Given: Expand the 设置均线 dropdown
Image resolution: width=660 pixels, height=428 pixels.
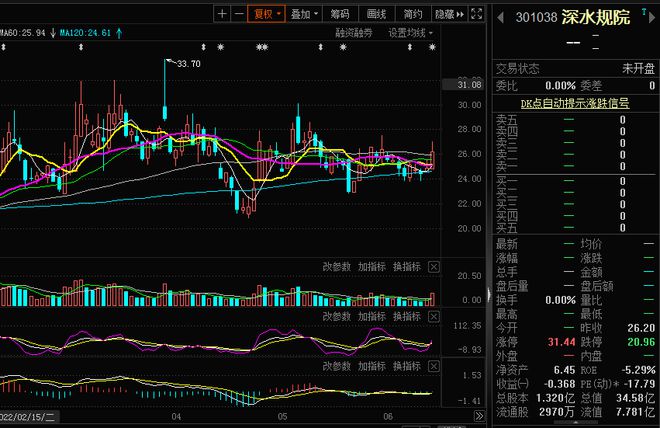Looking at the screenshot, I should [410, 33].
